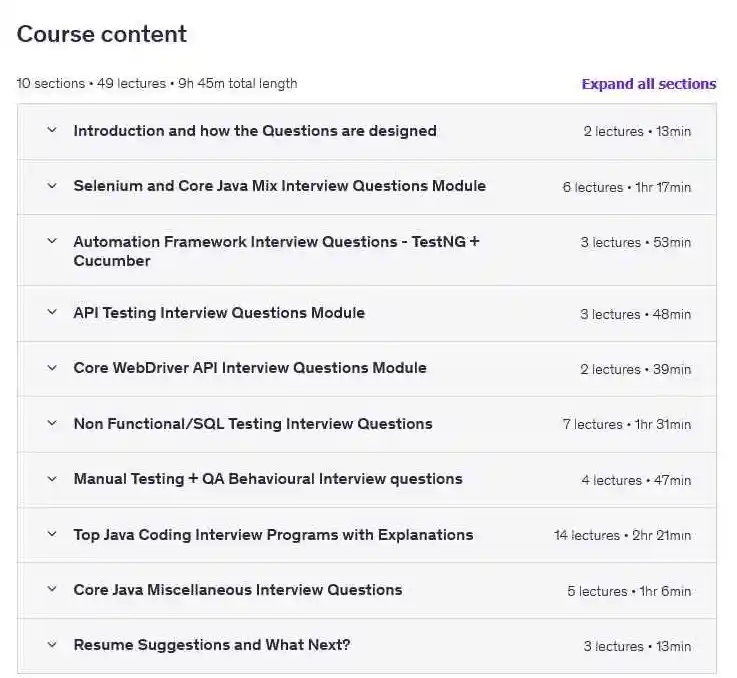737x678 pixels.
Task: Select Resume Suggestions and What Next title
Action: (x=212, y=645)
